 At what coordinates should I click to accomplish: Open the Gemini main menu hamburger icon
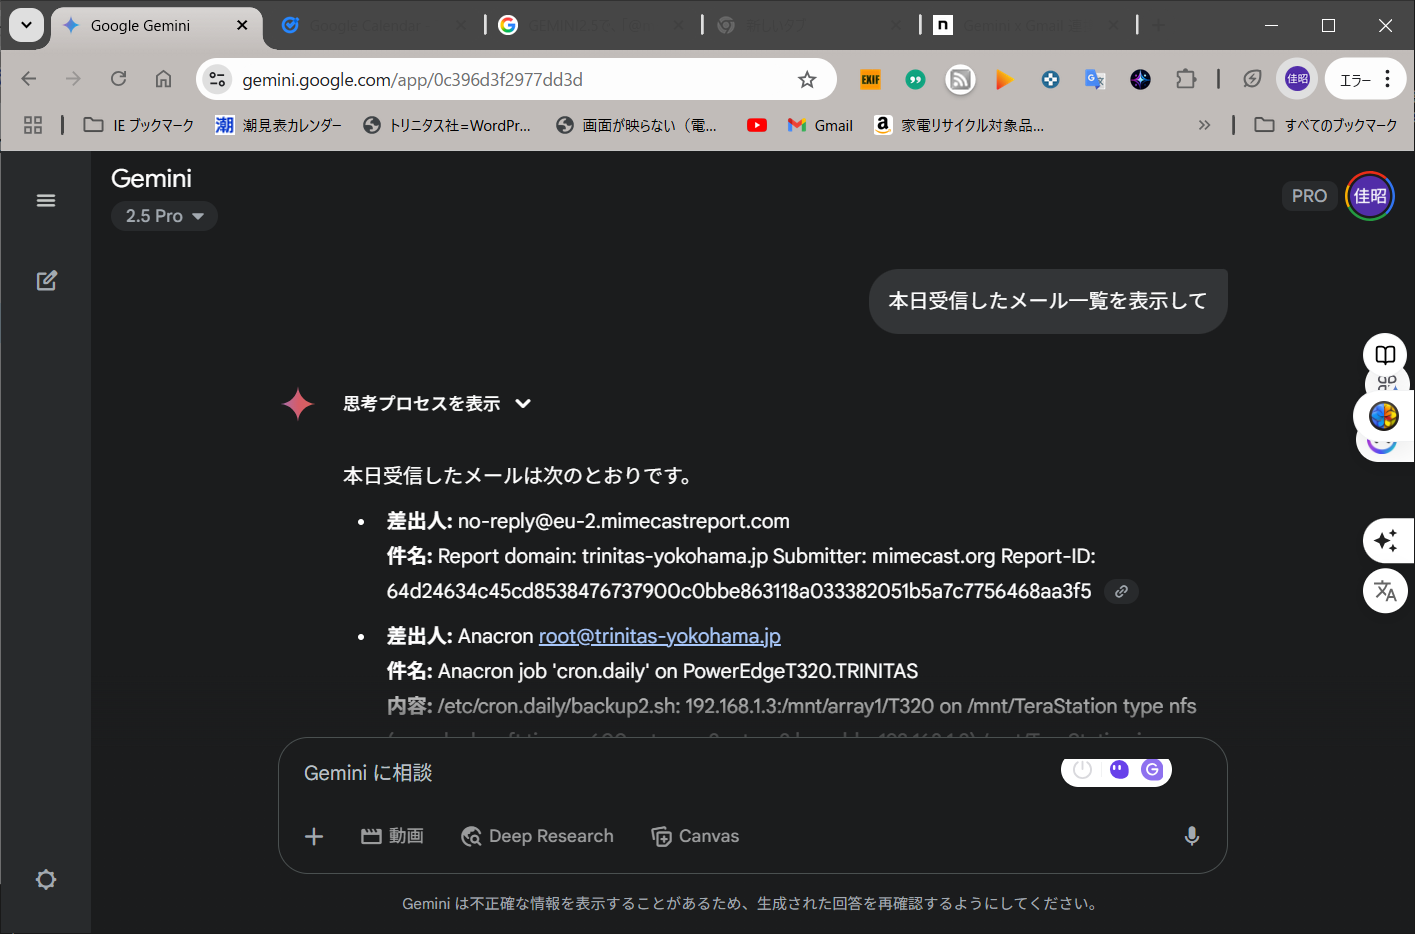coord(46,201)
